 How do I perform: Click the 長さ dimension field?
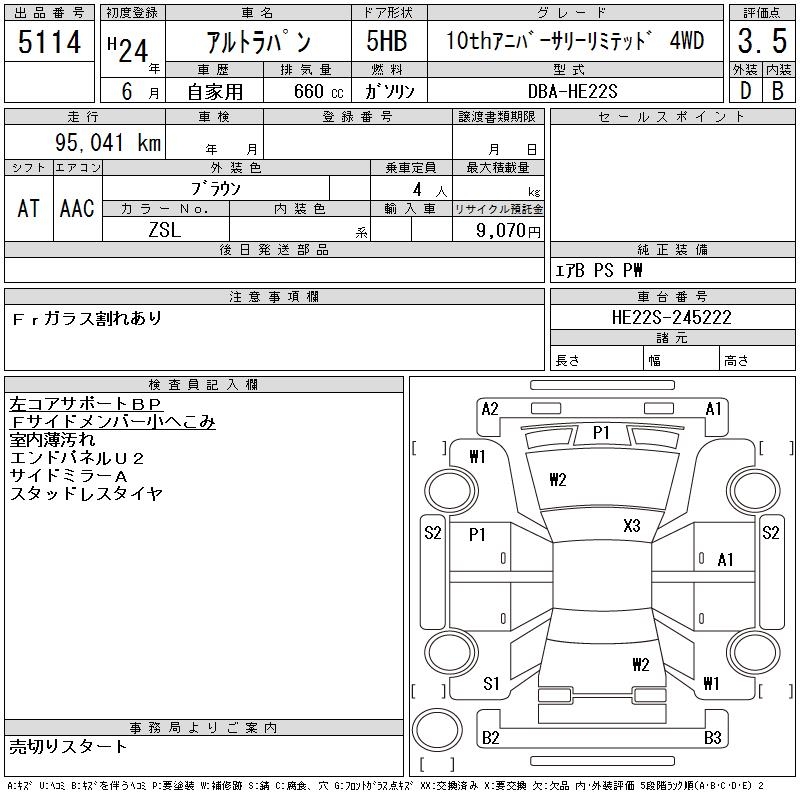(x=596, y=360)
